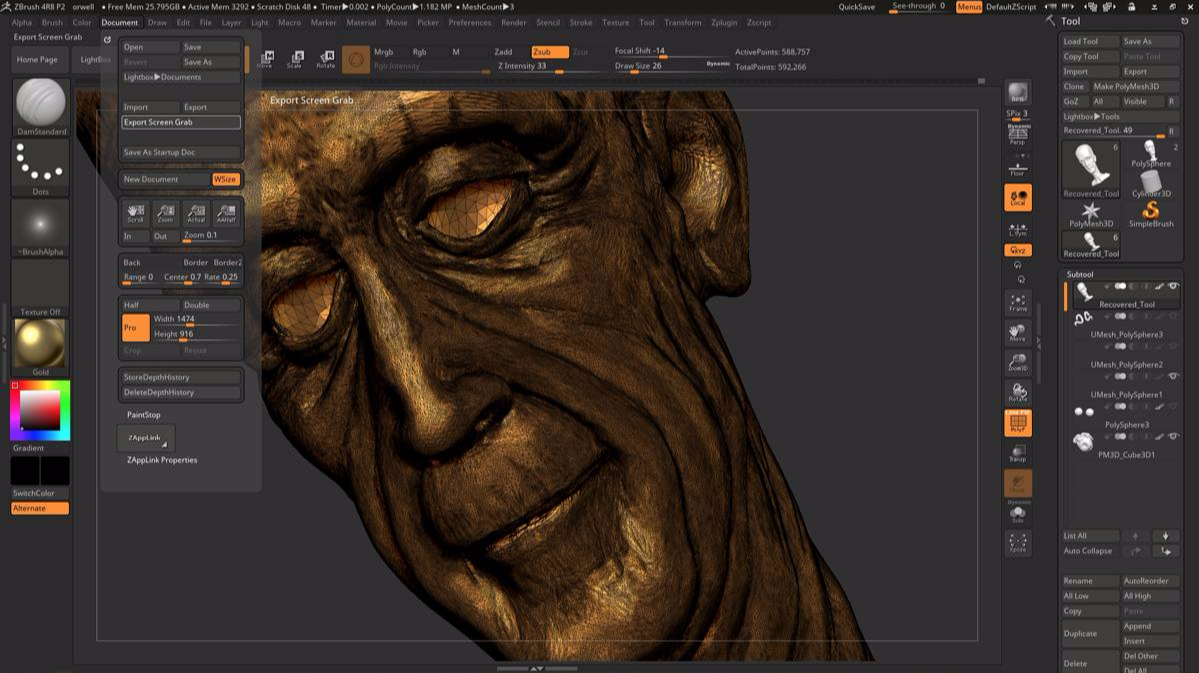1199x673 pixels.
Task: Click Make PolyMesh3D button
Action: pos(1135,86)
